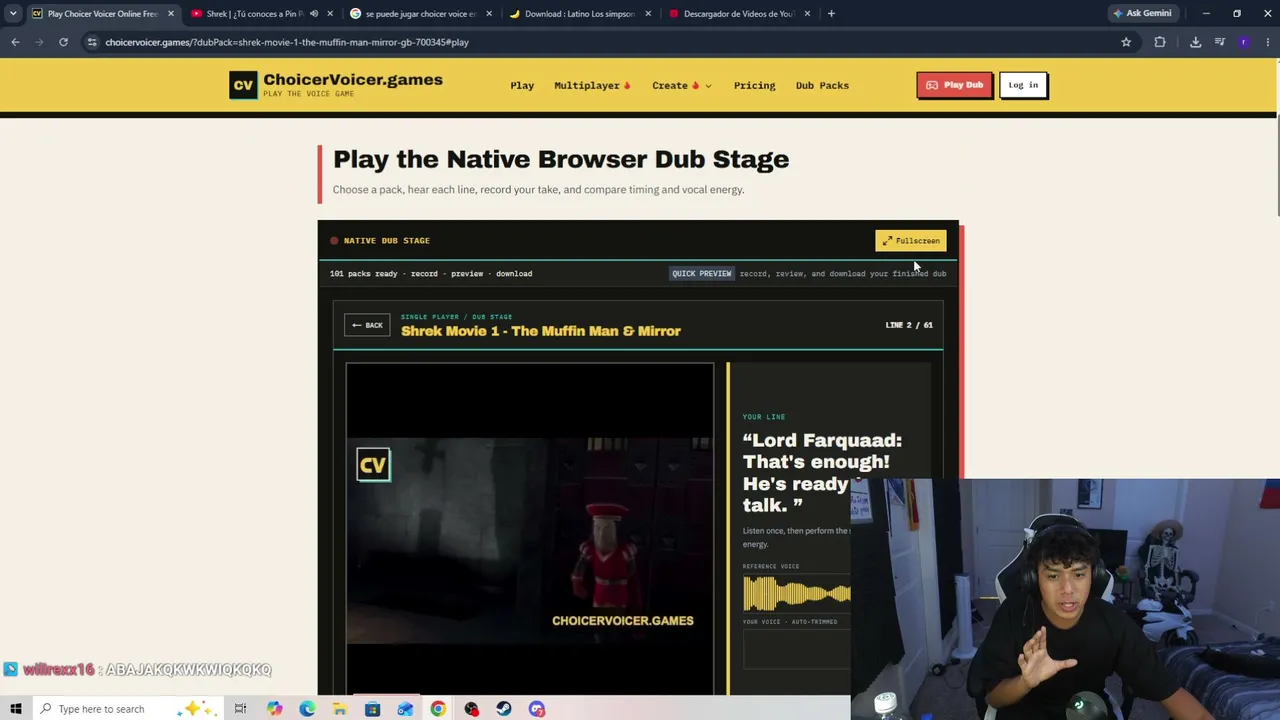Open the Discord icon on taskbar
Image resolution: width=1280 pixels, height=720 pixels.
coord(537,709)
